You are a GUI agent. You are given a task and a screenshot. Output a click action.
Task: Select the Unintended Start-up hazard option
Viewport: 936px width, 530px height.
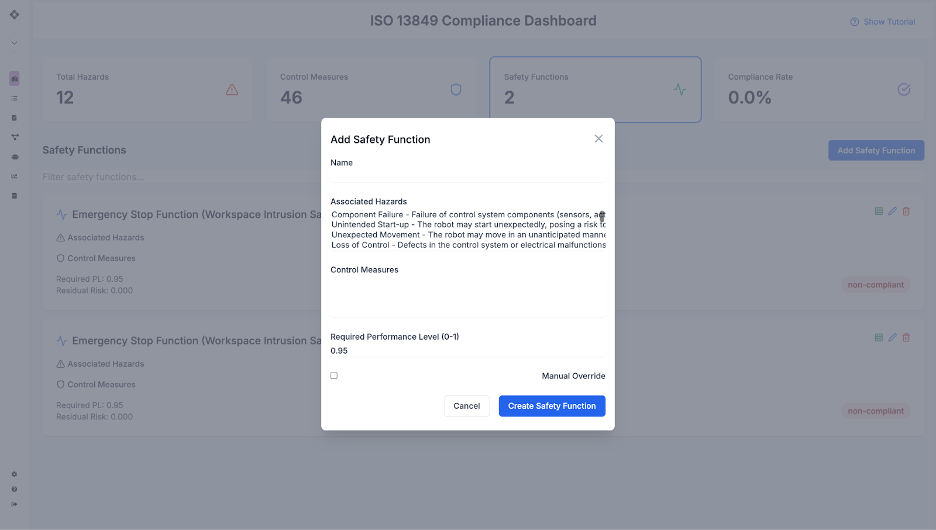point(467,224)
